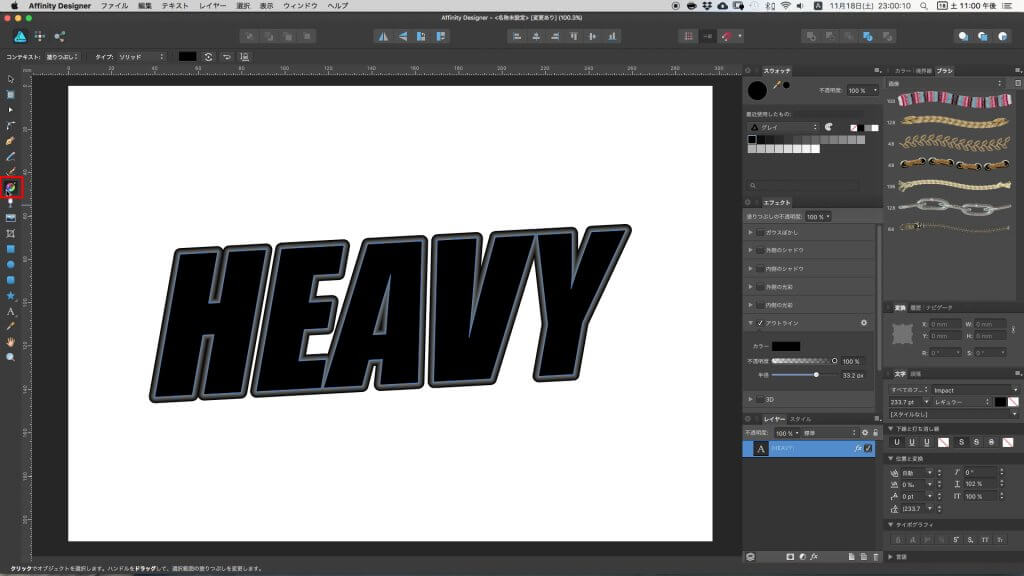Collapse the Outline effect section
This screenshot has width=1024, height=576.
(x=750, y=323)
